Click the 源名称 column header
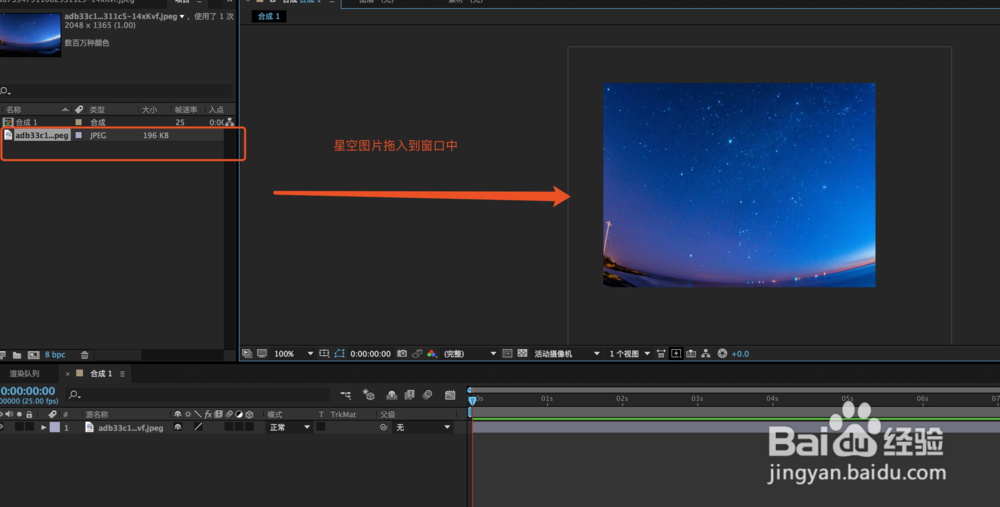Viewport: 1000px width, 507px height. coord(97,415)
